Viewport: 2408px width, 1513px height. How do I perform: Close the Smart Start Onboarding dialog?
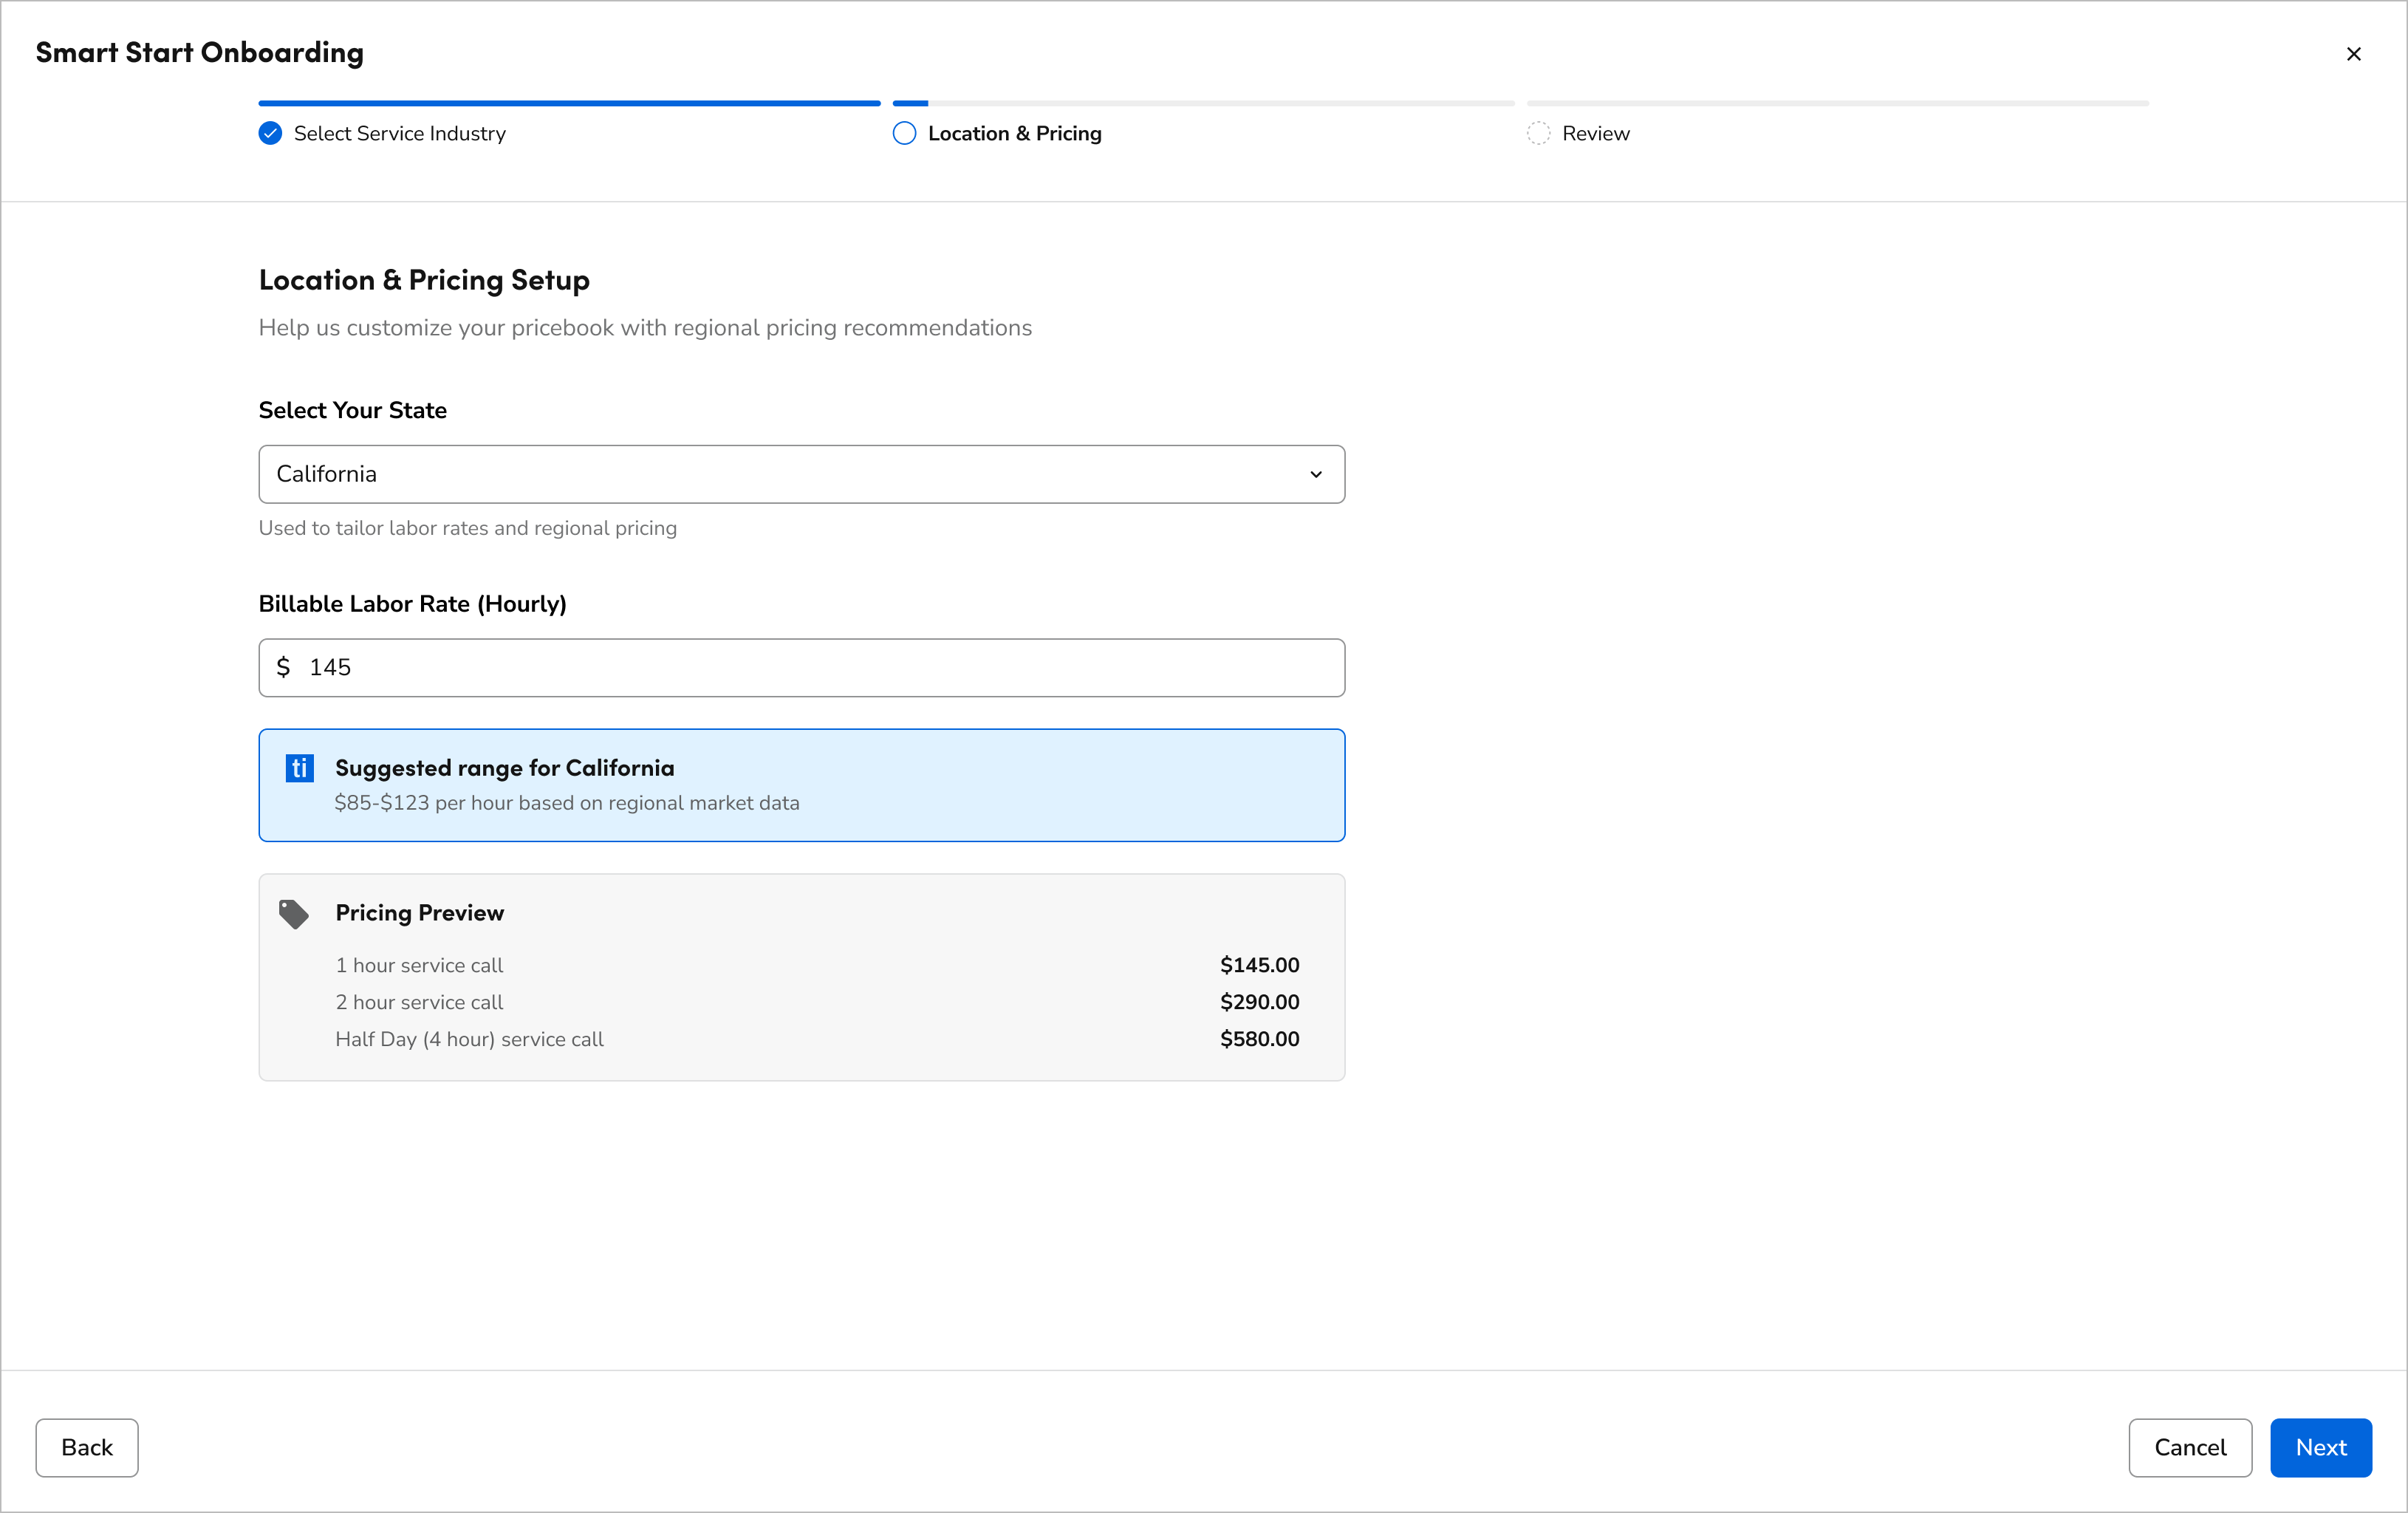pos(2353,54)
